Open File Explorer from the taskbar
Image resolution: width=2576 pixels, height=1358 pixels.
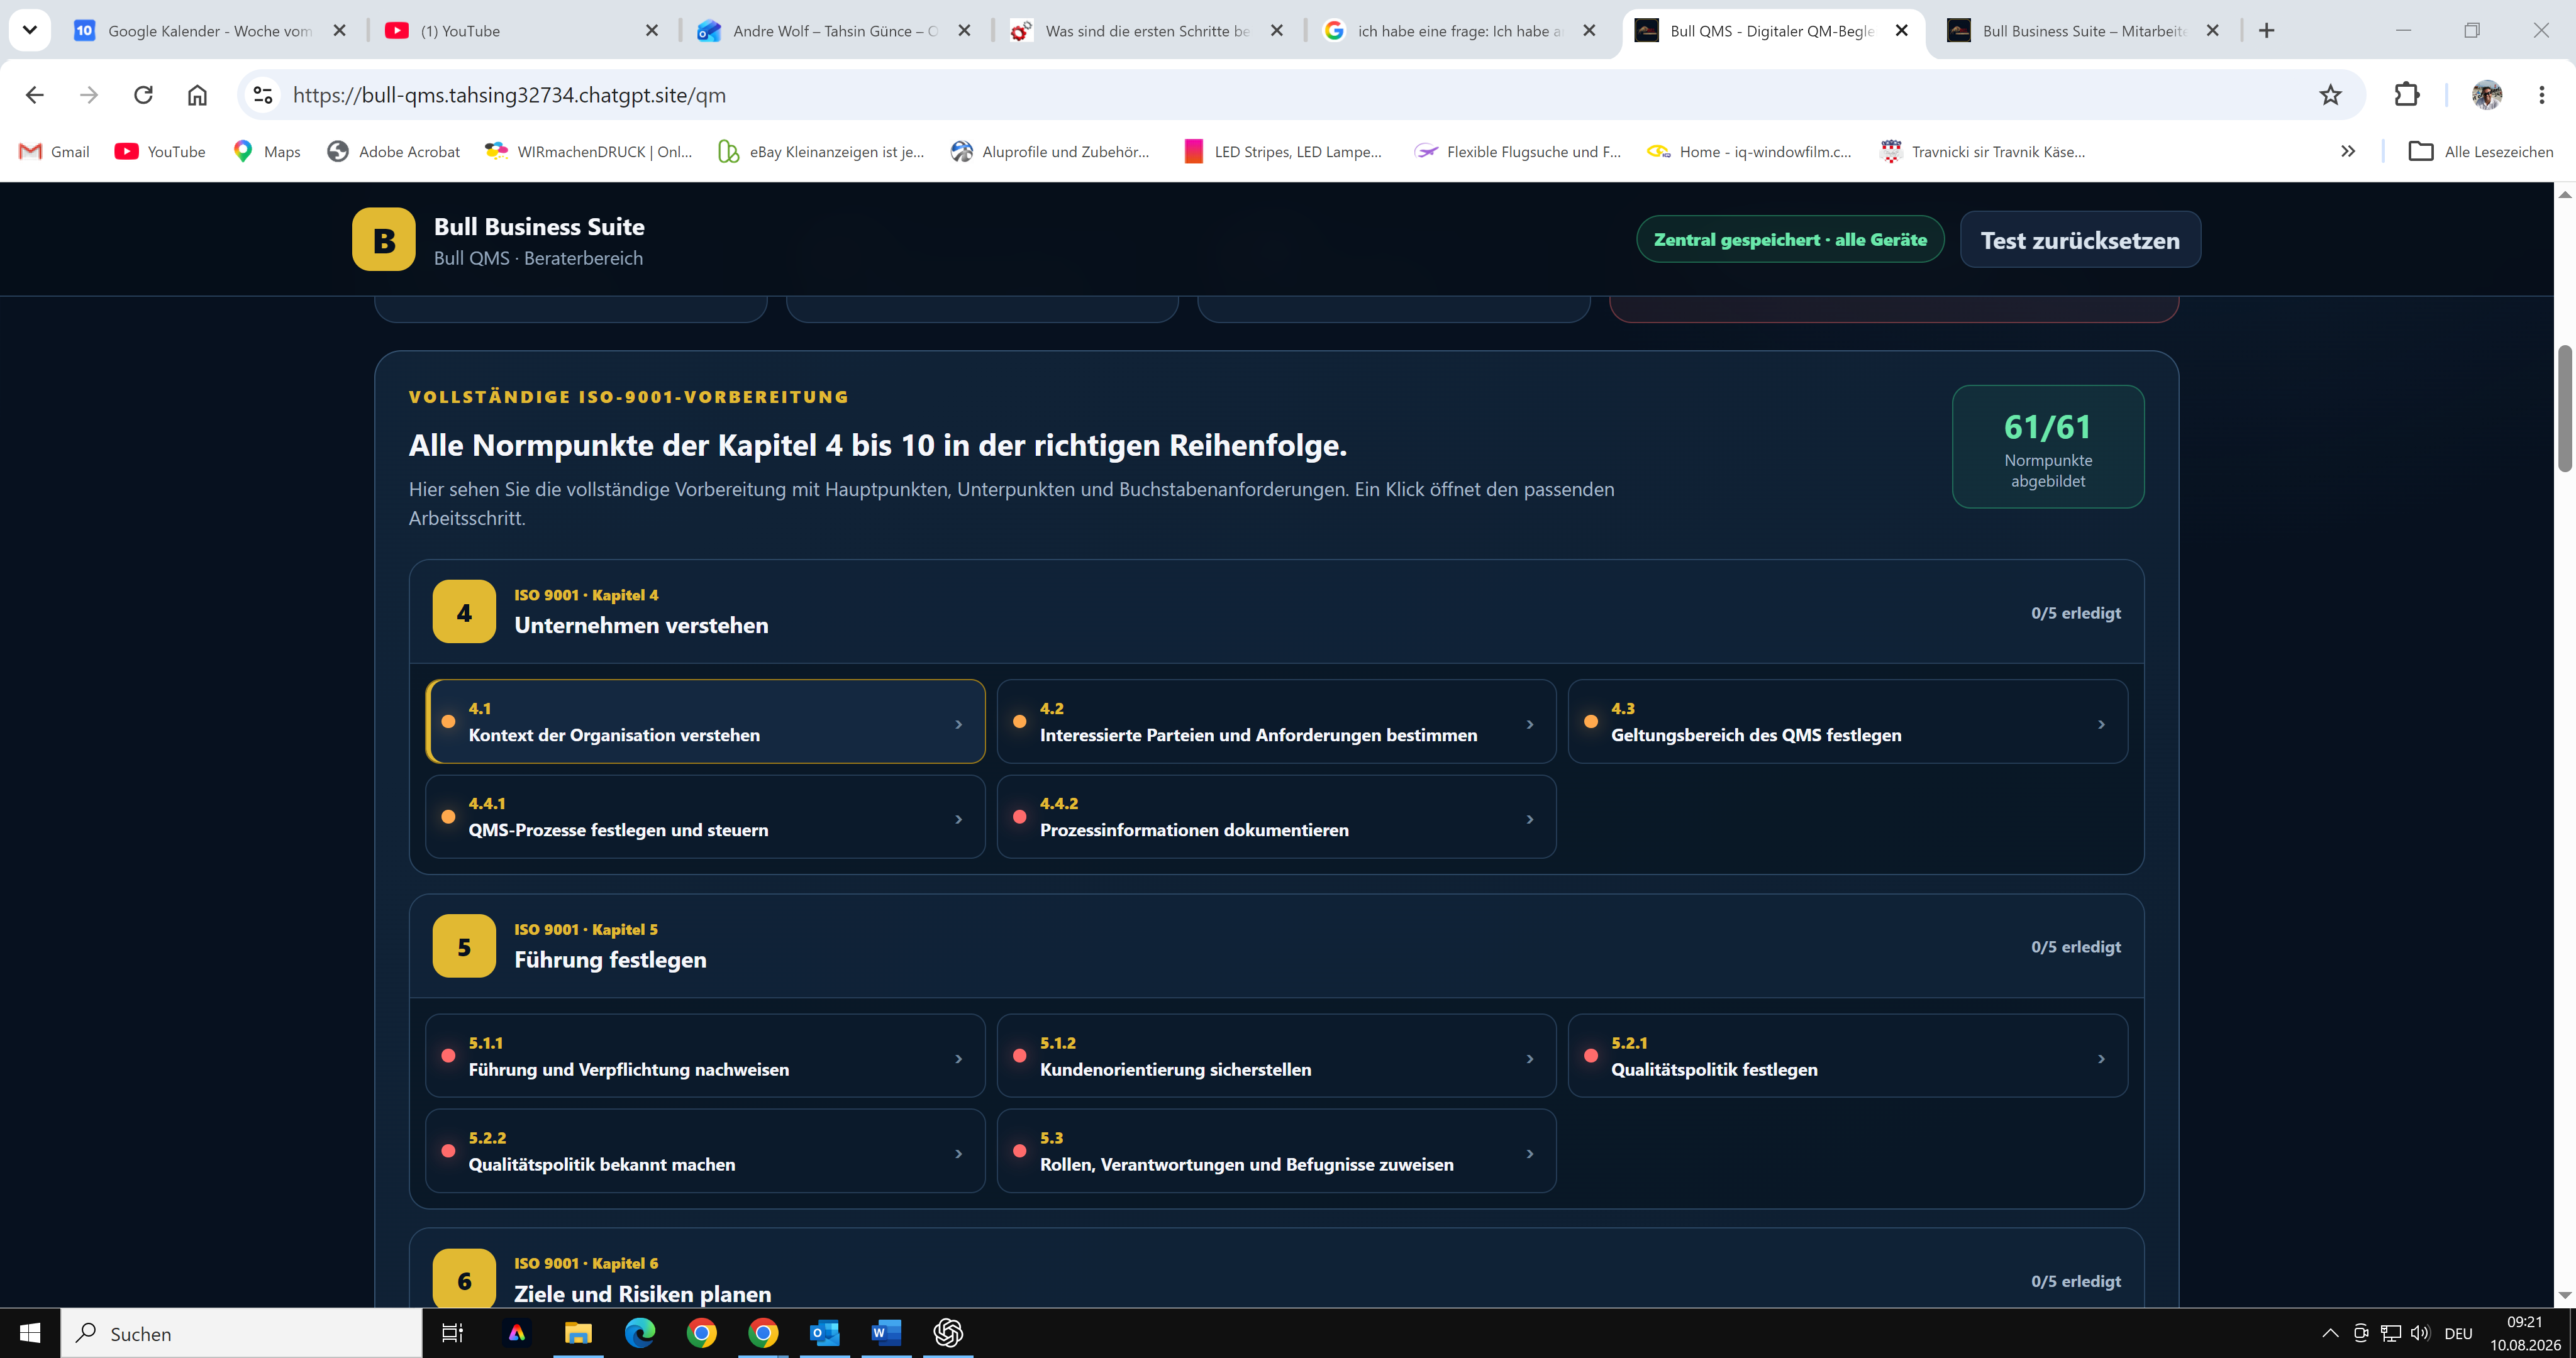(x=578, y=1333)
